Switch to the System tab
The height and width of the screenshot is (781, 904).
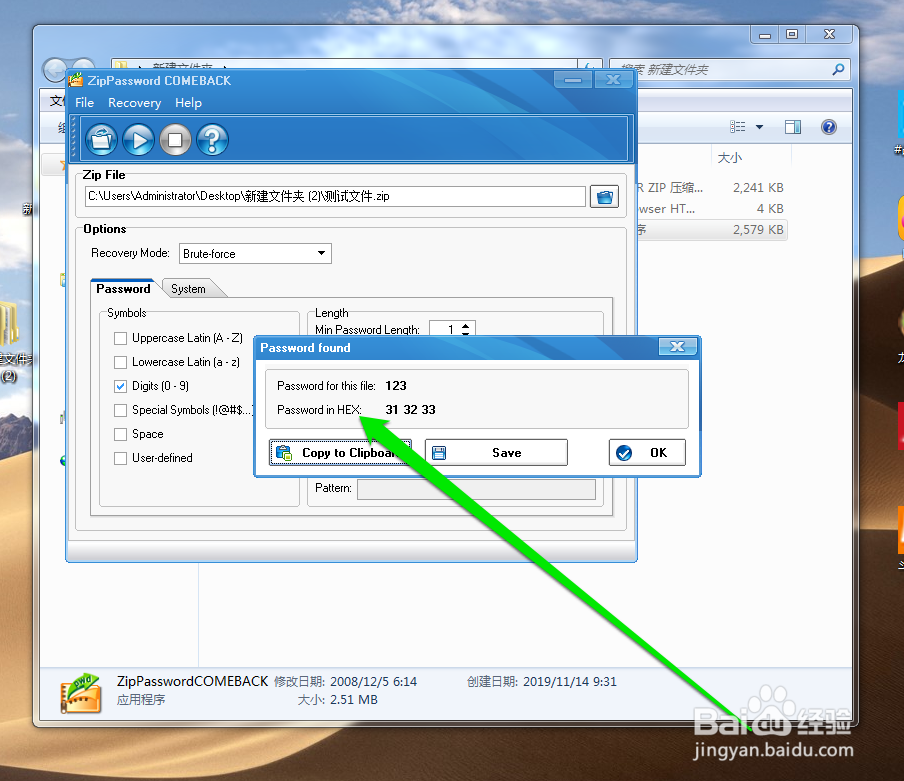point(189,289)
